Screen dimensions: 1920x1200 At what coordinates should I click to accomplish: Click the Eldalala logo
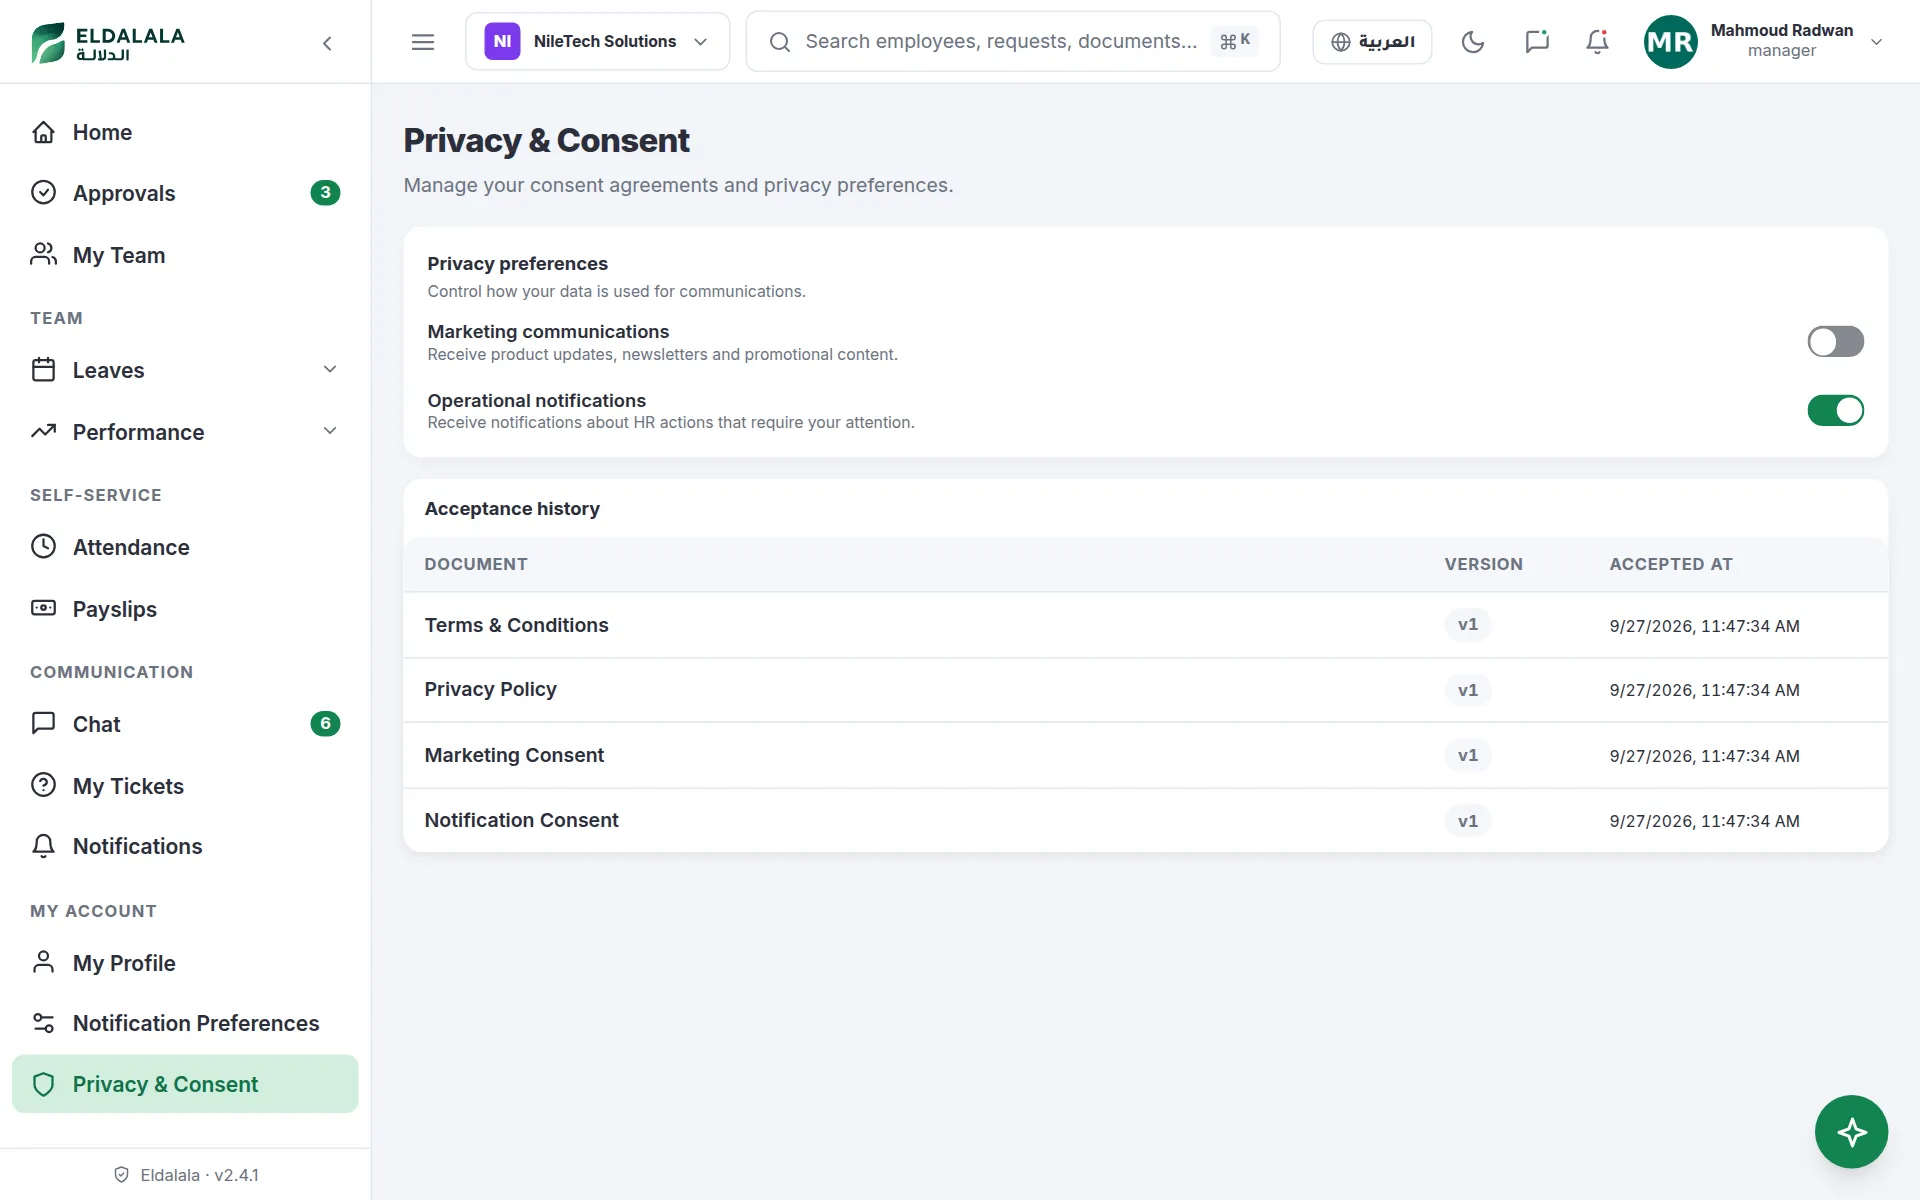[x=108, y=43]
